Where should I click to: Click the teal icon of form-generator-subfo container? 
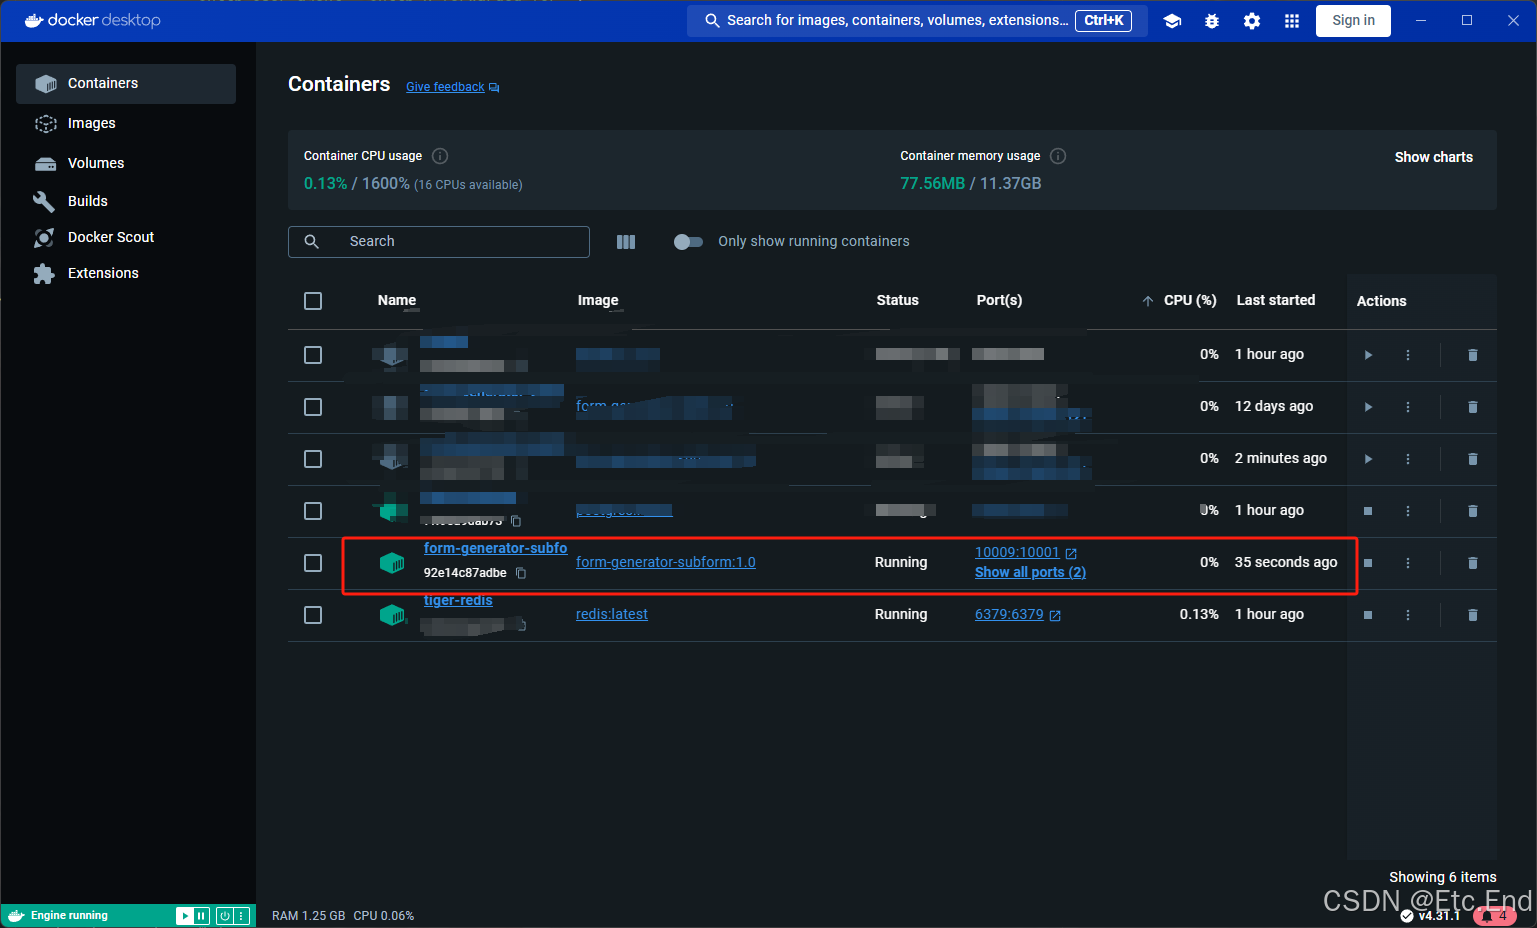392,563
